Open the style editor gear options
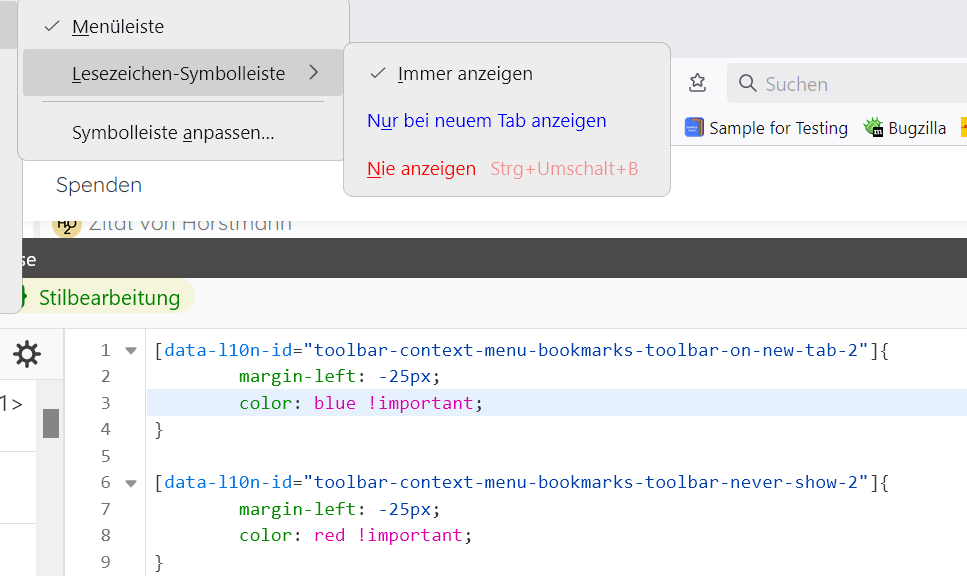This screenshot has width=967, height=576. pyautogui.click(x=27, y=354)
